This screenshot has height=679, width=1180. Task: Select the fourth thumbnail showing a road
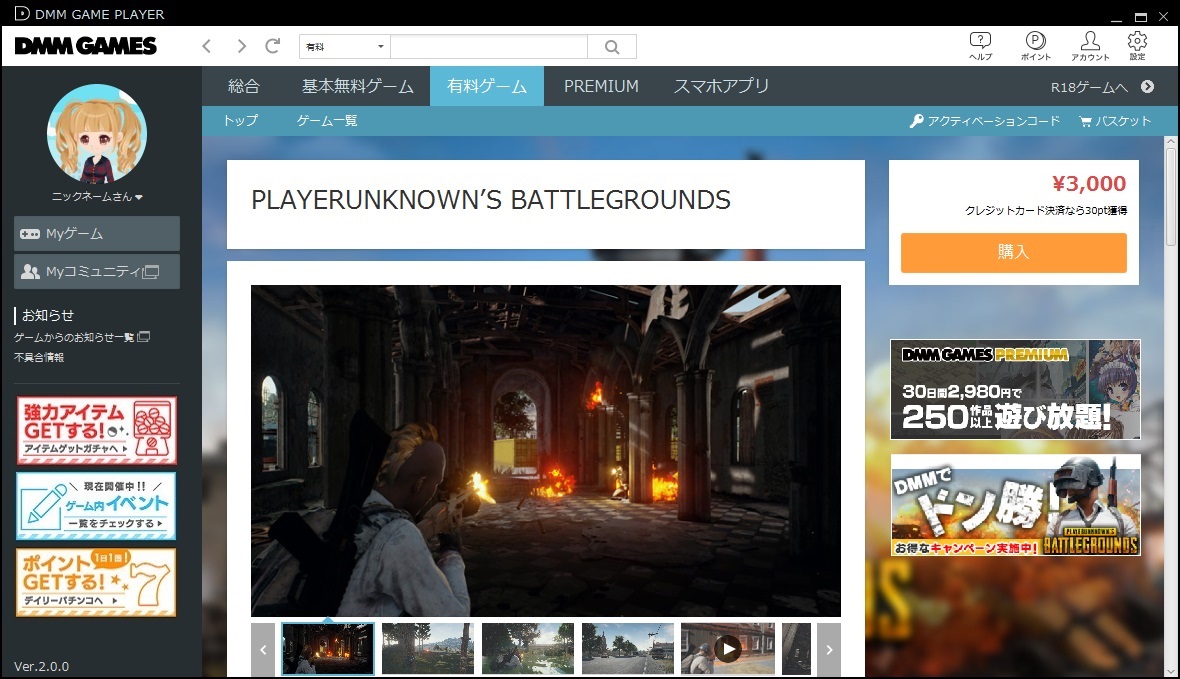pyautogui.click(x=628, y=648)
